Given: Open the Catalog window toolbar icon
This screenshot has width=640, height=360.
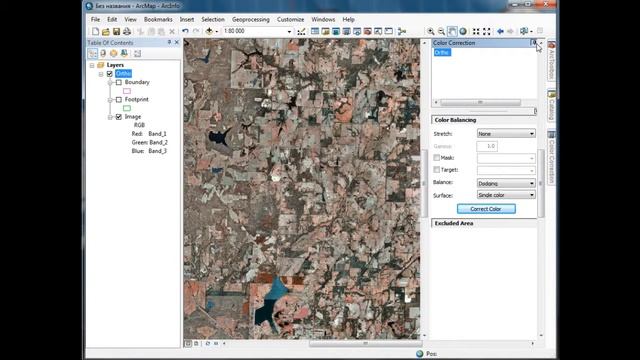Looking at the screenshot, I should coord(325,31).
